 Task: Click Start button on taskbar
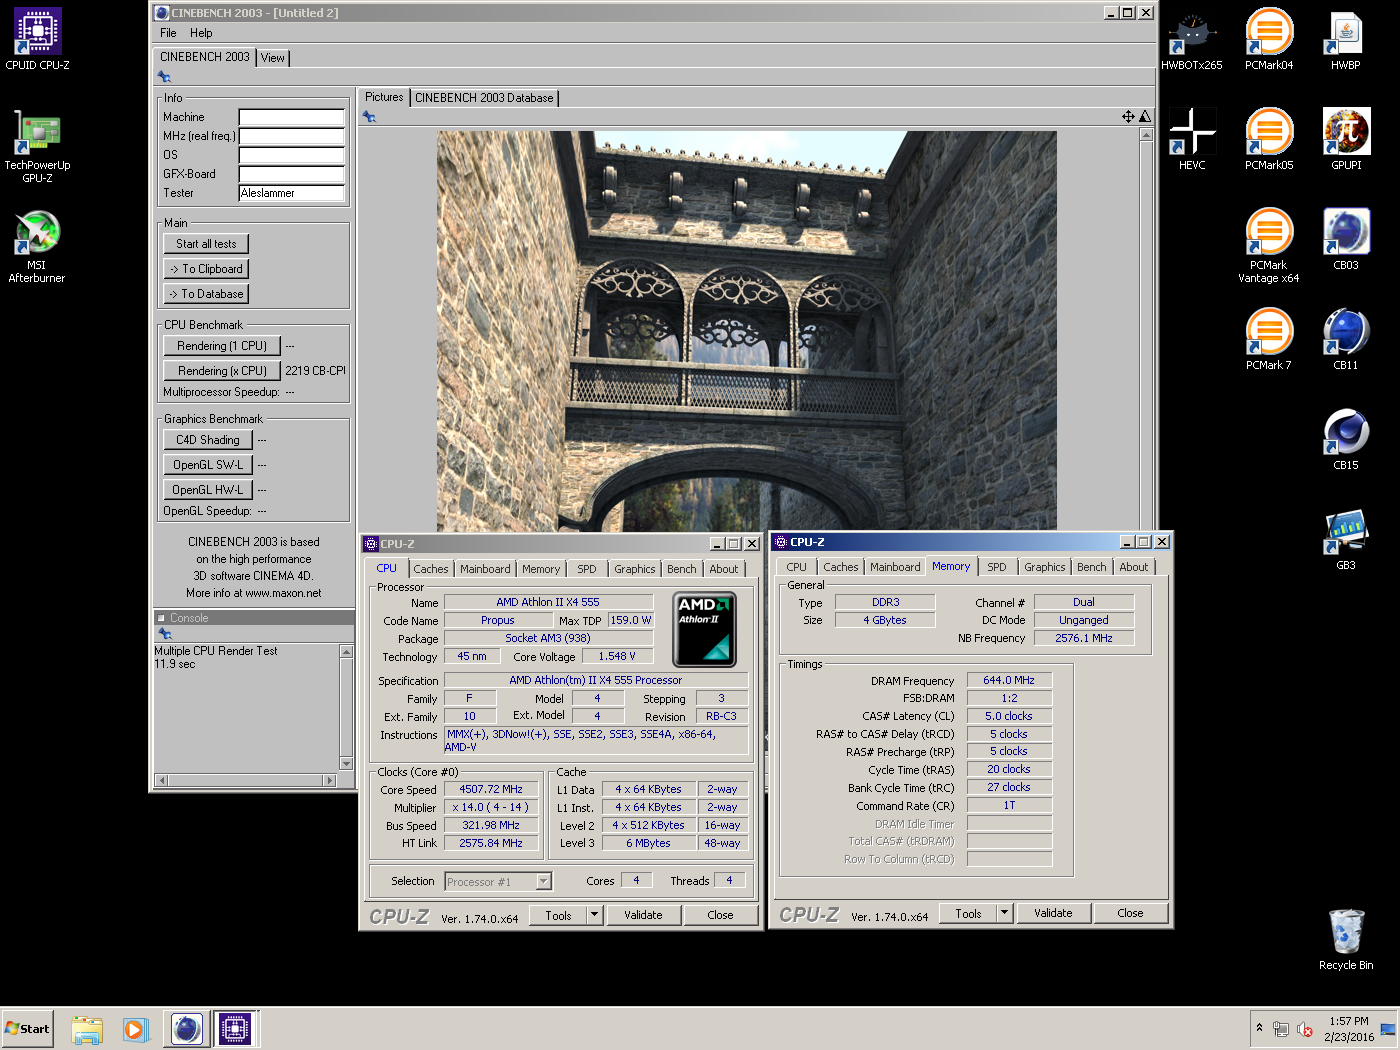(x=27, y=1029)
